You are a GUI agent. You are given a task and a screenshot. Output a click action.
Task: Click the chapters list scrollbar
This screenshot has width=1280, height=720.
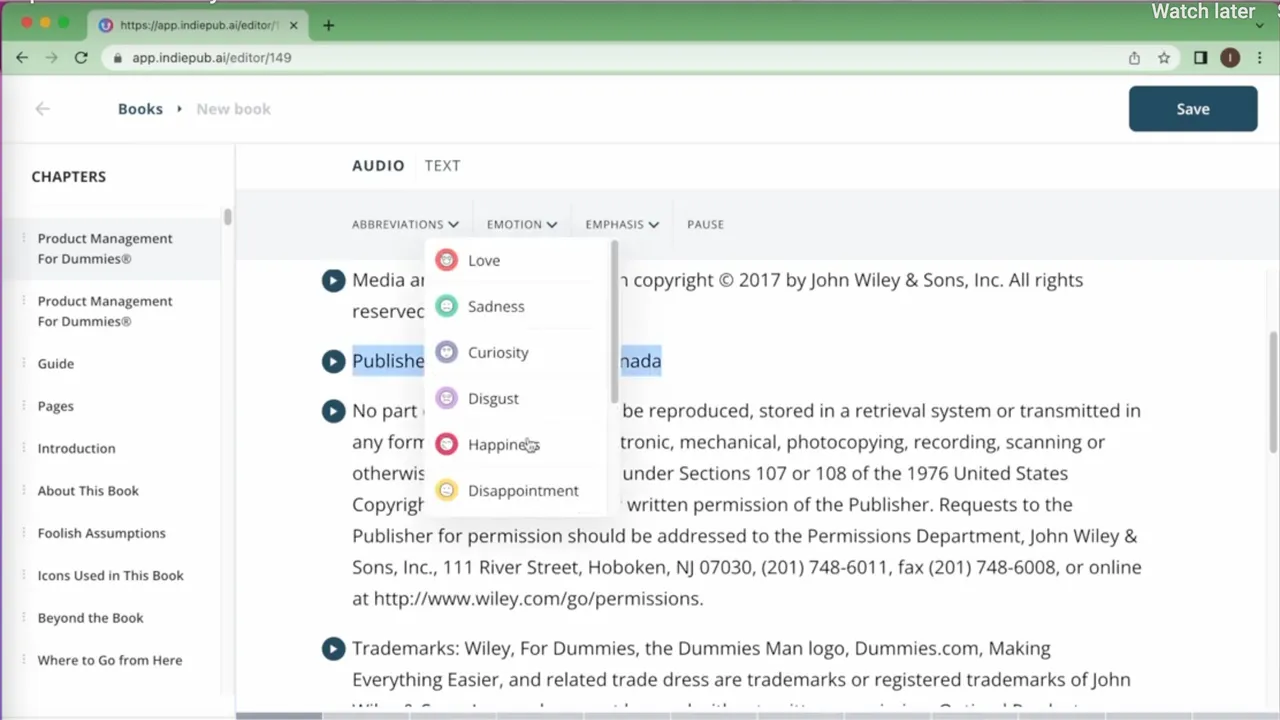pyautogui.click(x=228, y=217)
